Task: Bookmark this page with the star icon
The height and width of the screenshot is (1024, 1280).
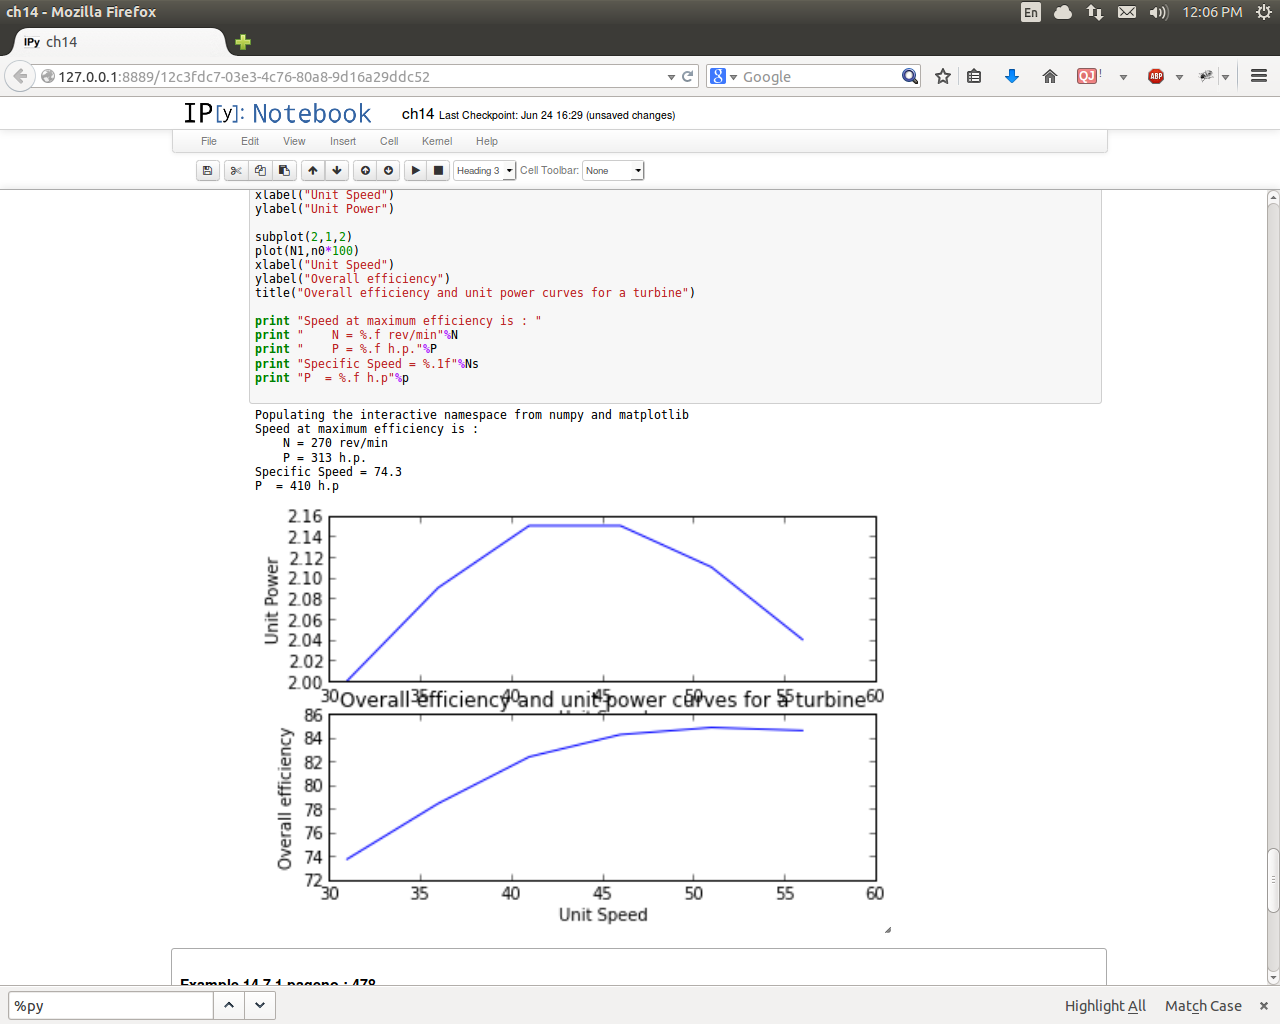Action: [942, 77]
